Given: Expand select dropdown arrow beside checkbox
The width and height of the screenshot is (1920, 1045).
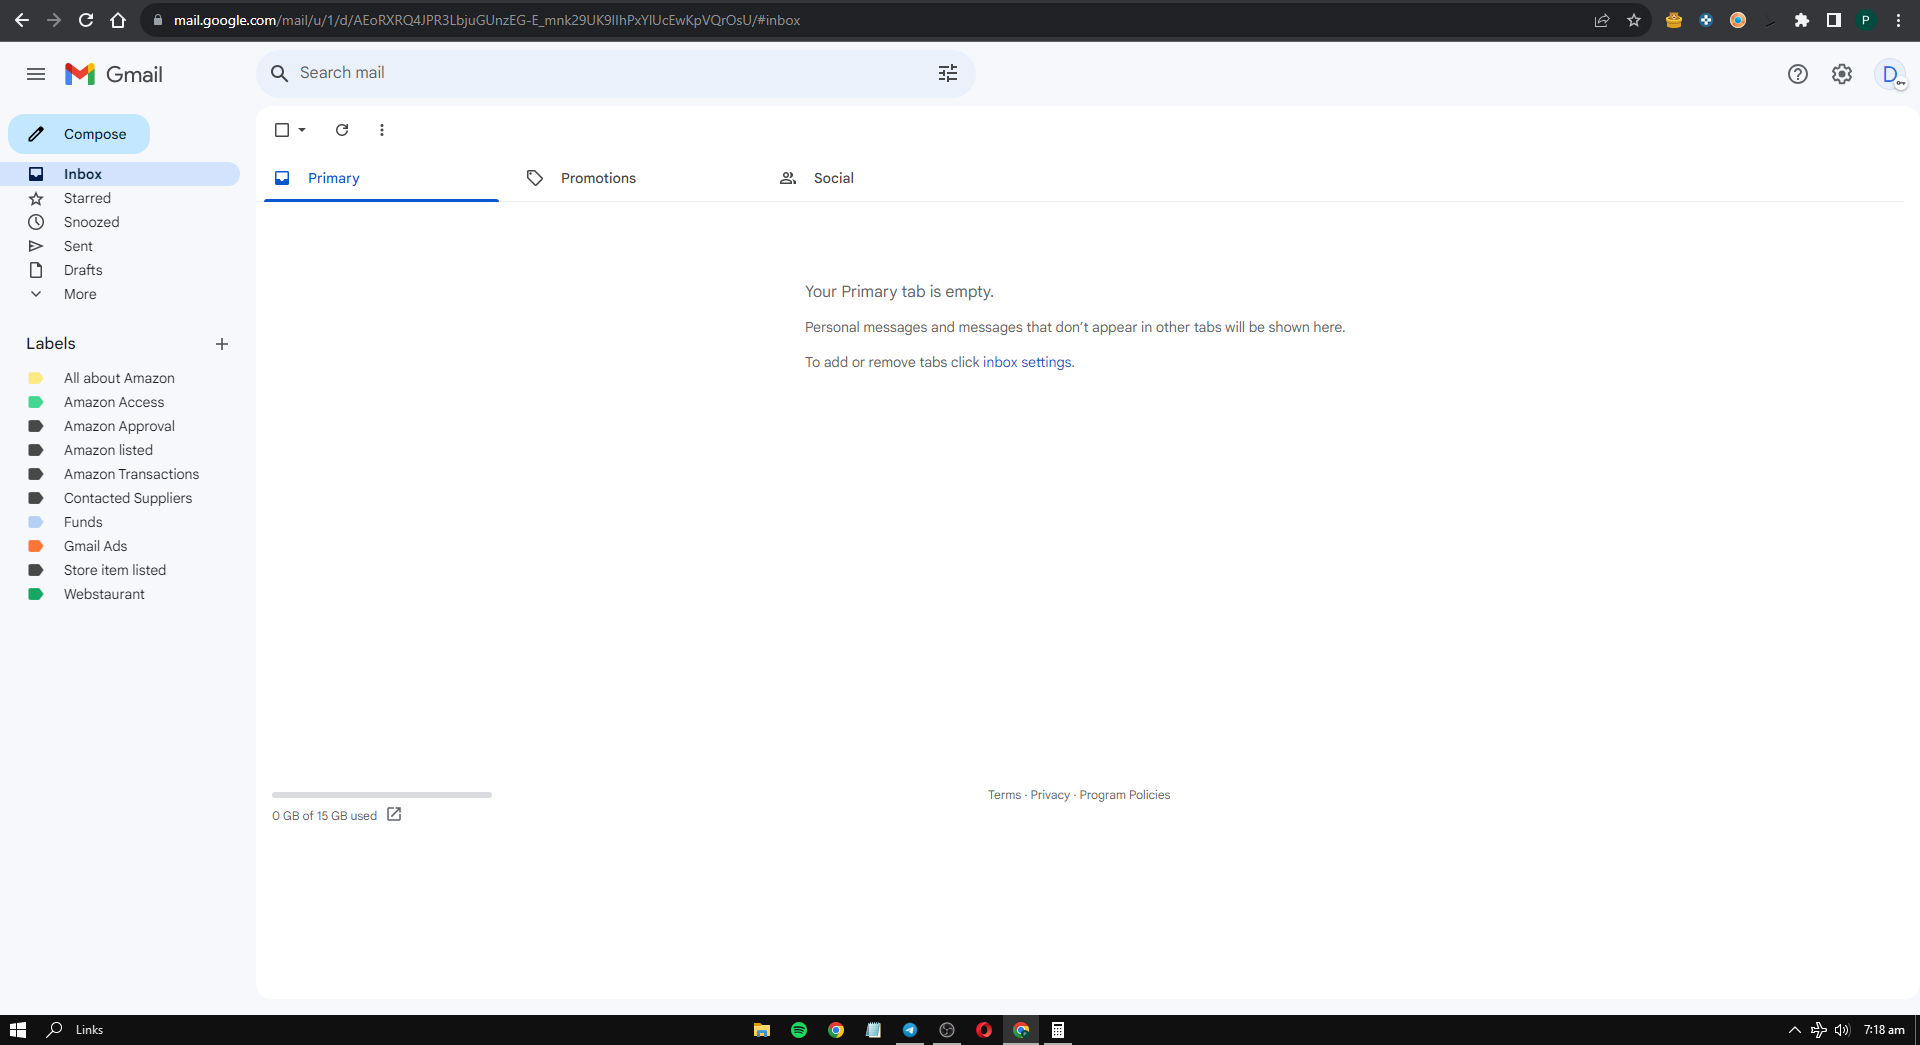Looking at the screenshot, I should [x=302, y=130].
